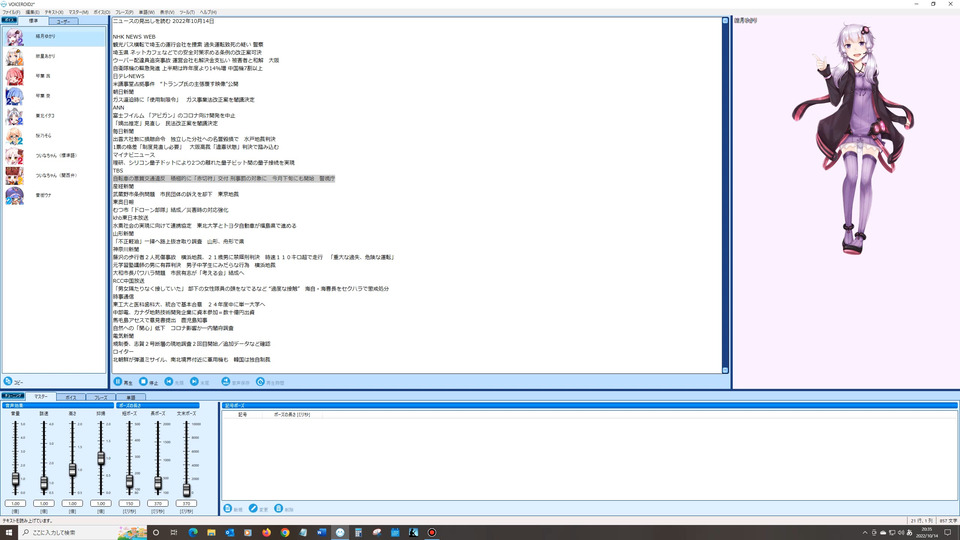Open the Windows Start menu
The height and width of the screenshot is (540, 960).
(x=9, y=532)
